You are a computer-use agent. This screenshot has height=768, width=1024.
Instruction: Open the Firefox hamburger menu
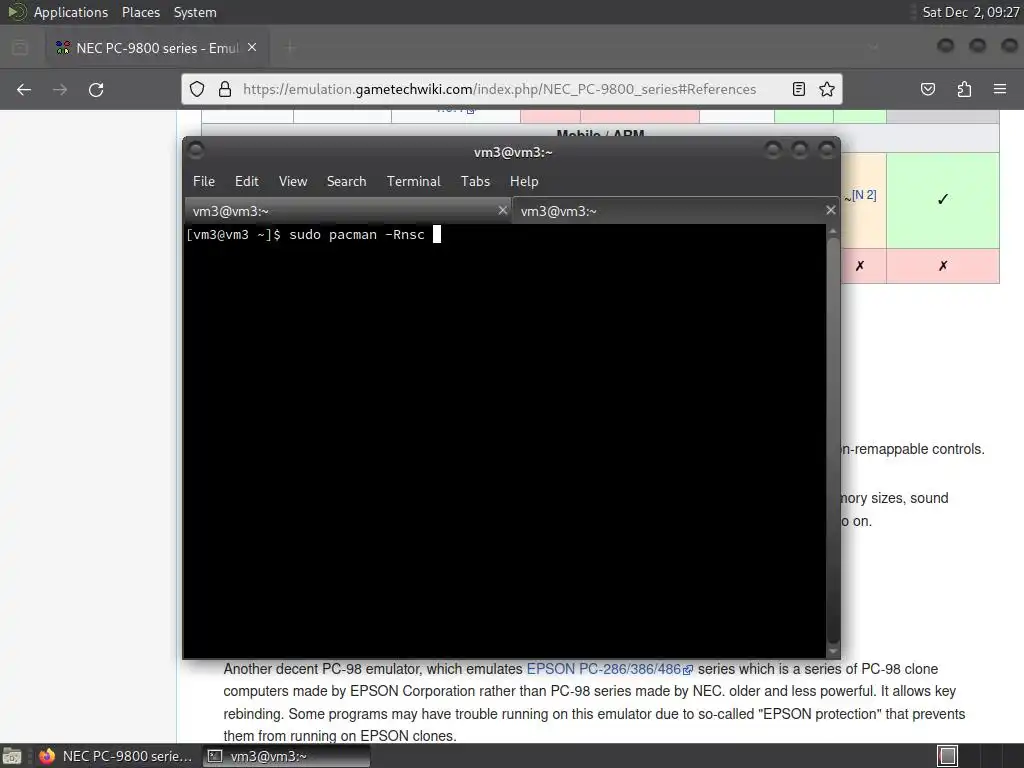click(x=1000, y=89)
